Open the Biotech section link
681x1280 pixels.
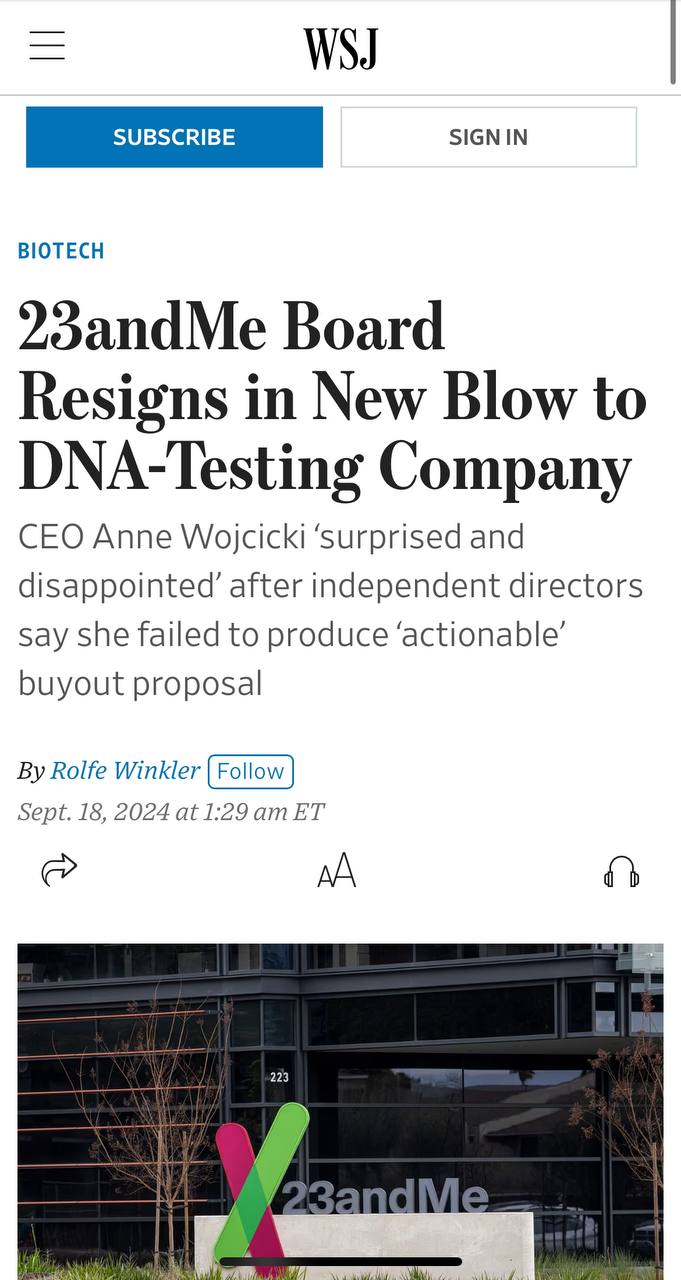pyautogui.click(x=61, y=251)
